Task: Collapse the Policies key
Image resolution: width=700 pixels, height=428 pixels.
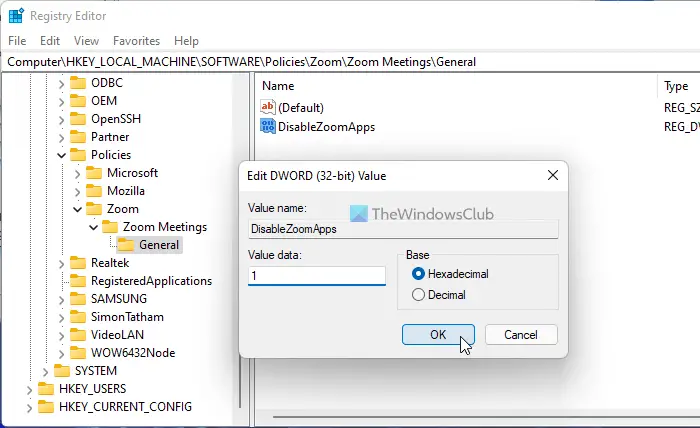Action: 61,155
